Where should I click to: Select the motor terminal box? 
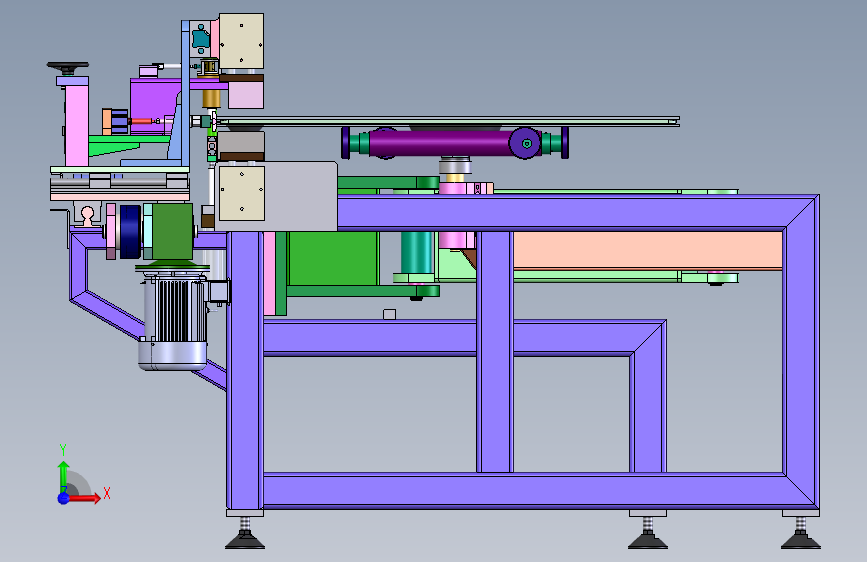(x=218, y=291)
